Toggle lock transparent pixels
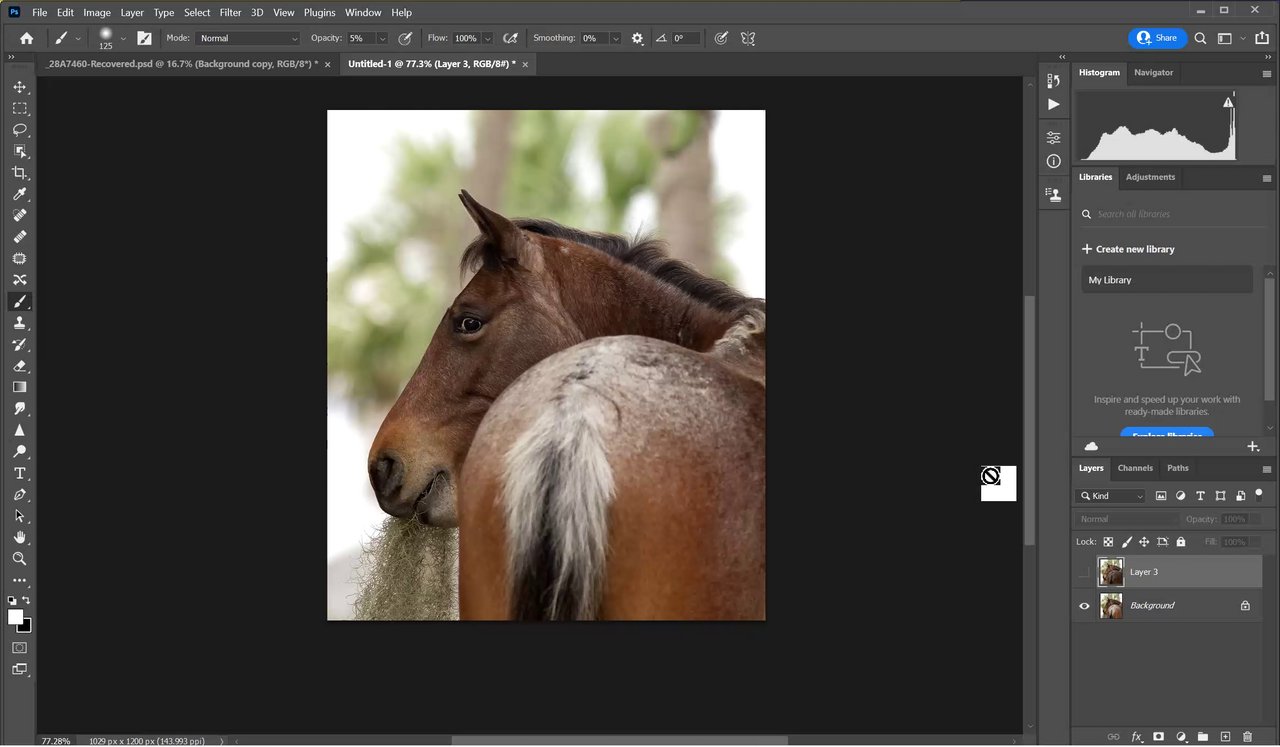1280x747 pixels. tap(1108, 542)
